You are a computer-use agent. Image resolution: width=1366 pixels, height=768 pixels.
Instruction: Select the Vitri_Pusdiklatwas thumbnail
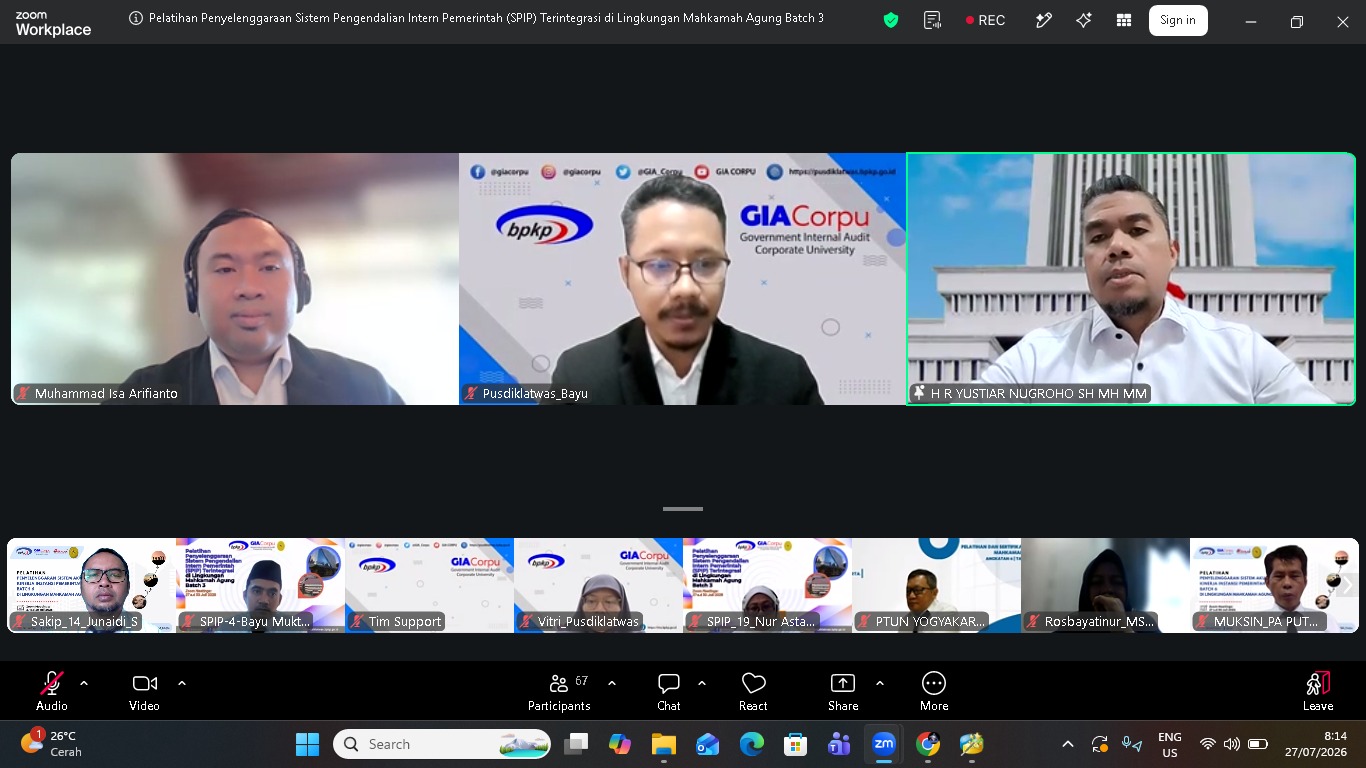tap(599, 586)
